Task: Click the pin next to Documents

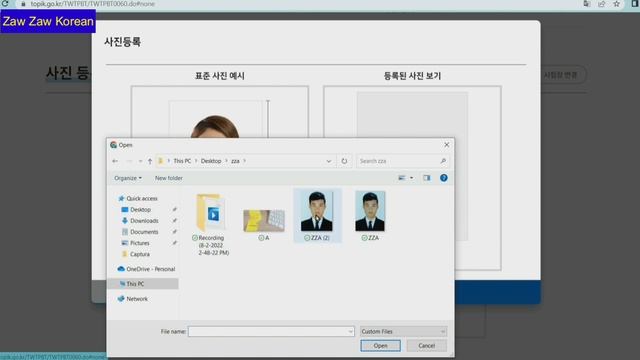Action: click(174, 231)
